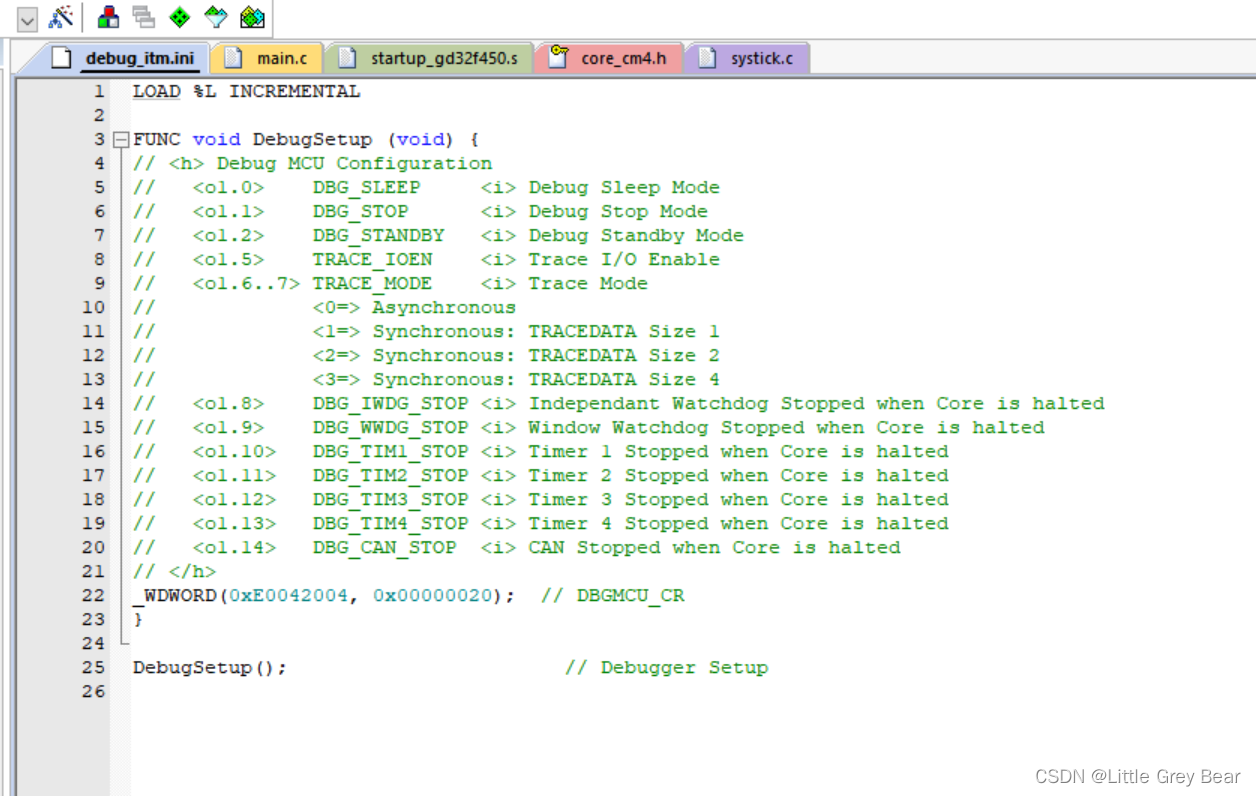Open Manage Run-Time Environment green diamond icon
The width and height of the screenshot is (1256, 796).
179,17
